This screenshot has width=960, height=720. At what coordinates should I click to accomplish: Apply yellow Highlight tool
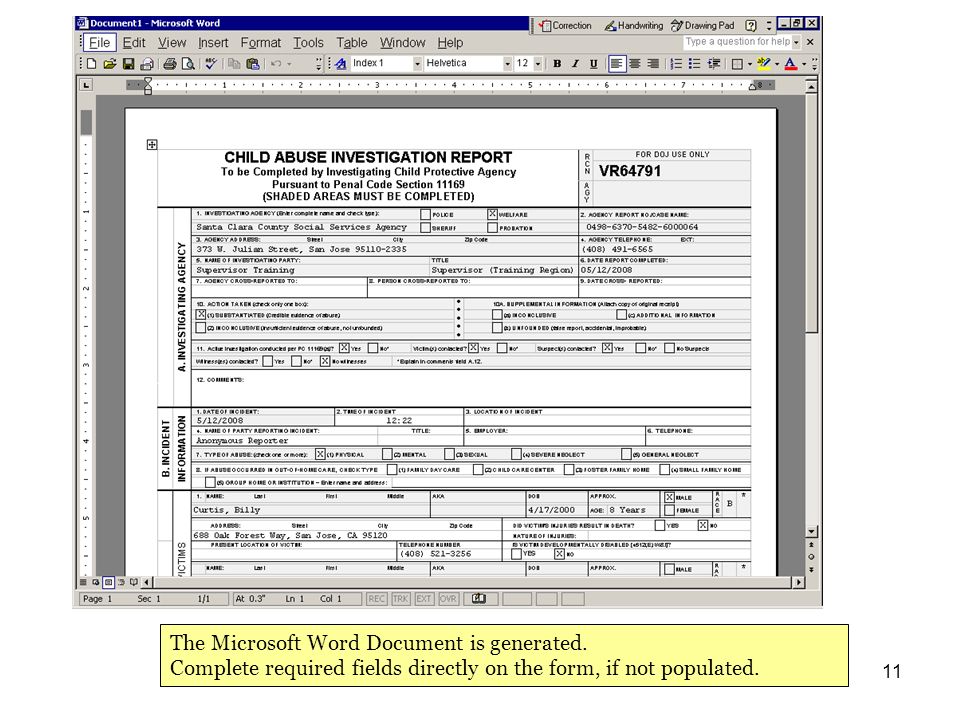(x=763, y=64)
